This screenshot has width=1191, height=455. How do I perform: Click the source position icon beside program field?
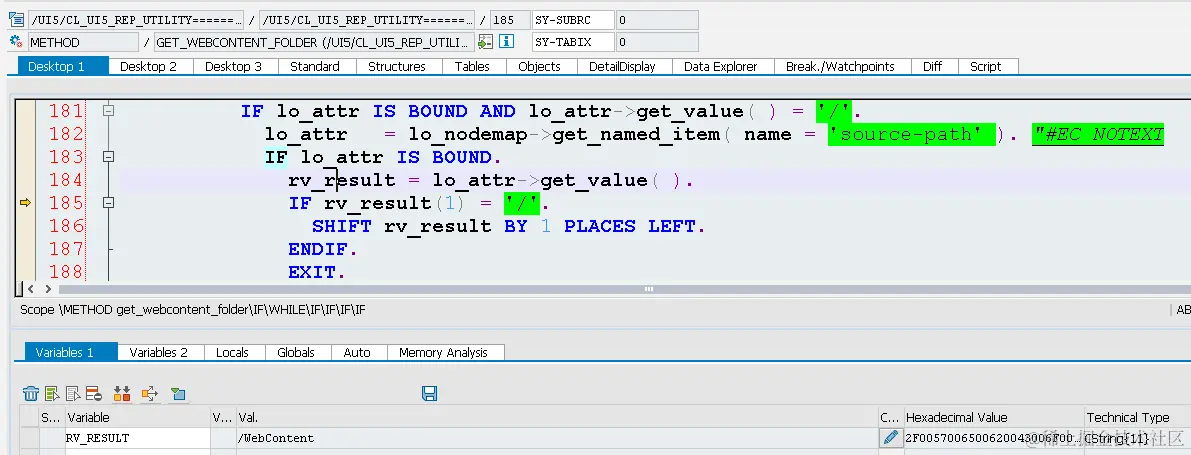pyautogui.click(x=15, y=20)
